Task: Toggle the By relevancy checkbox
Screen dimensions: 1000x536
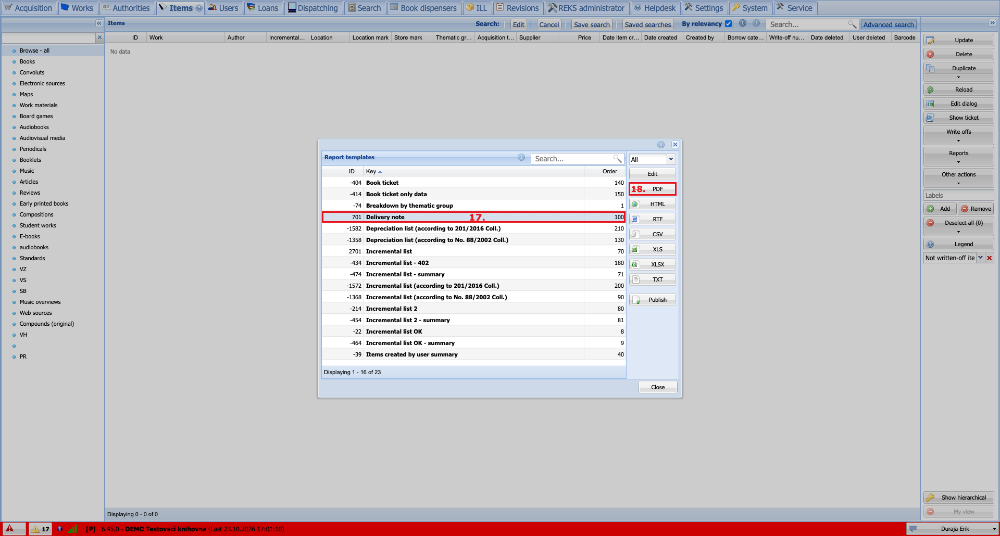Action: click(x=729, y=24)
